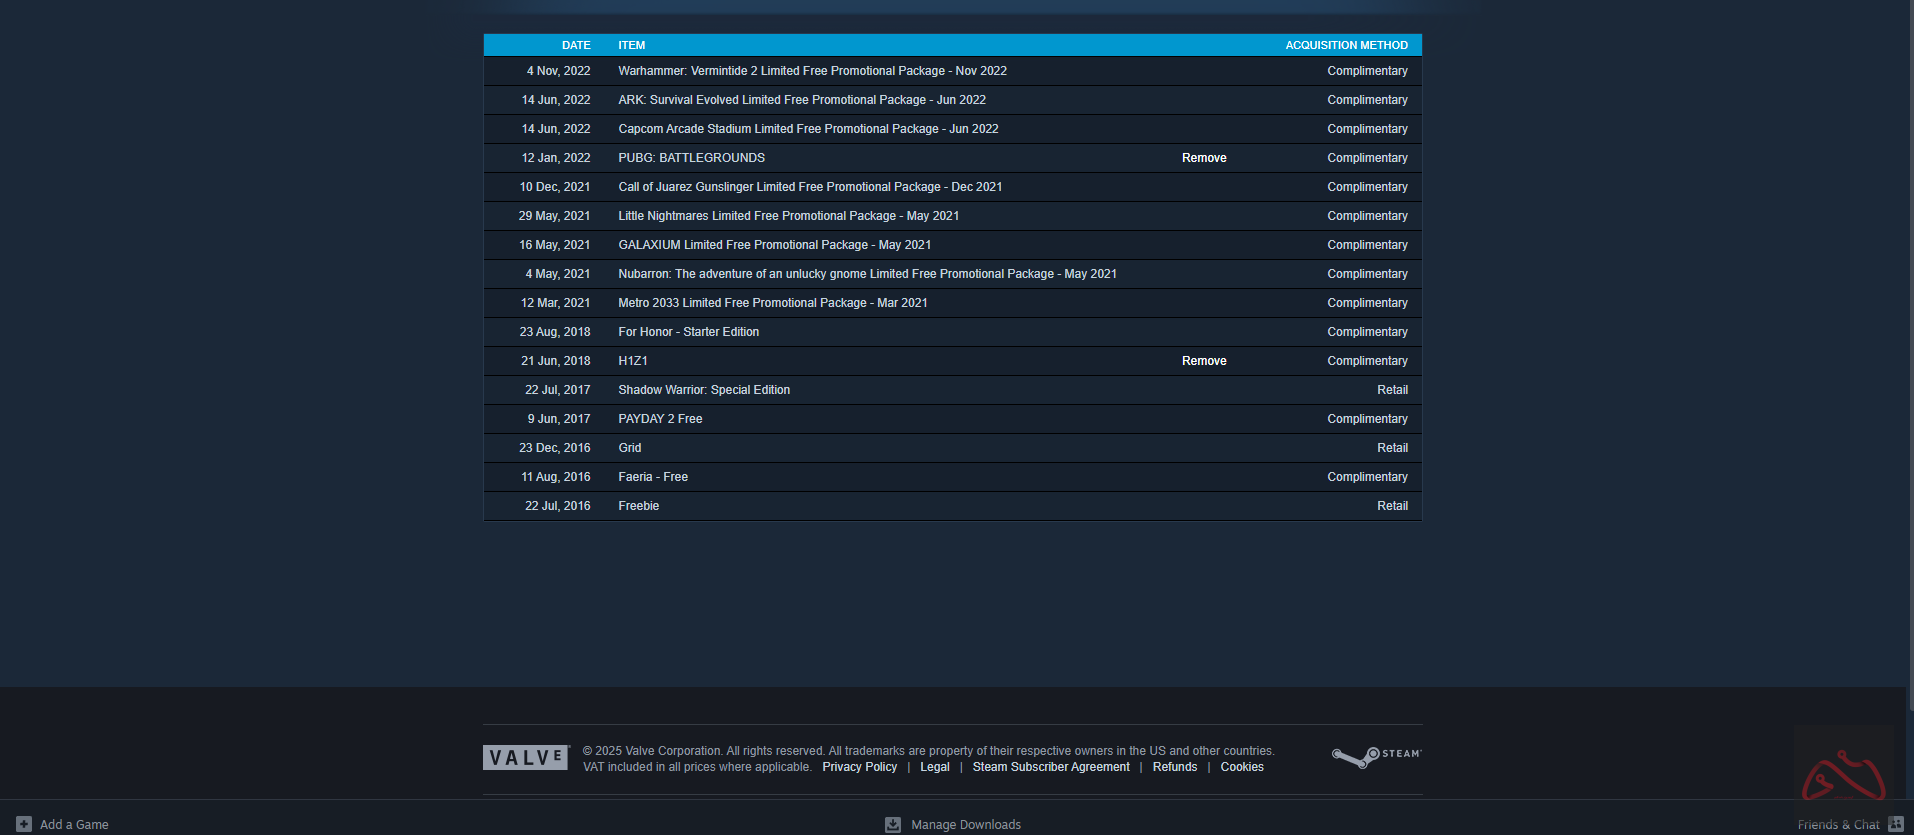Viewport: 1914px width, 835px height.
Task: Open the Legal footer link
Action: (934, 767)
